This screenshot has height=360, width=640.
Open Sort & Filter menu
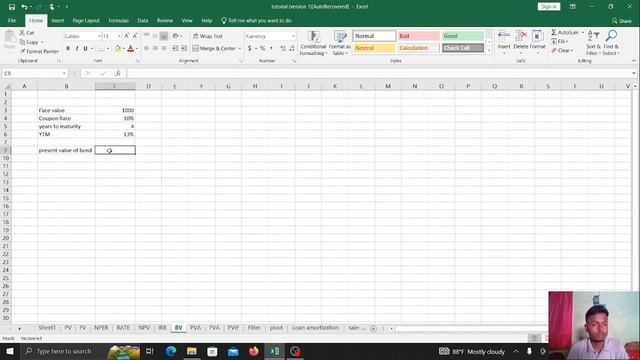pos(593,43)
